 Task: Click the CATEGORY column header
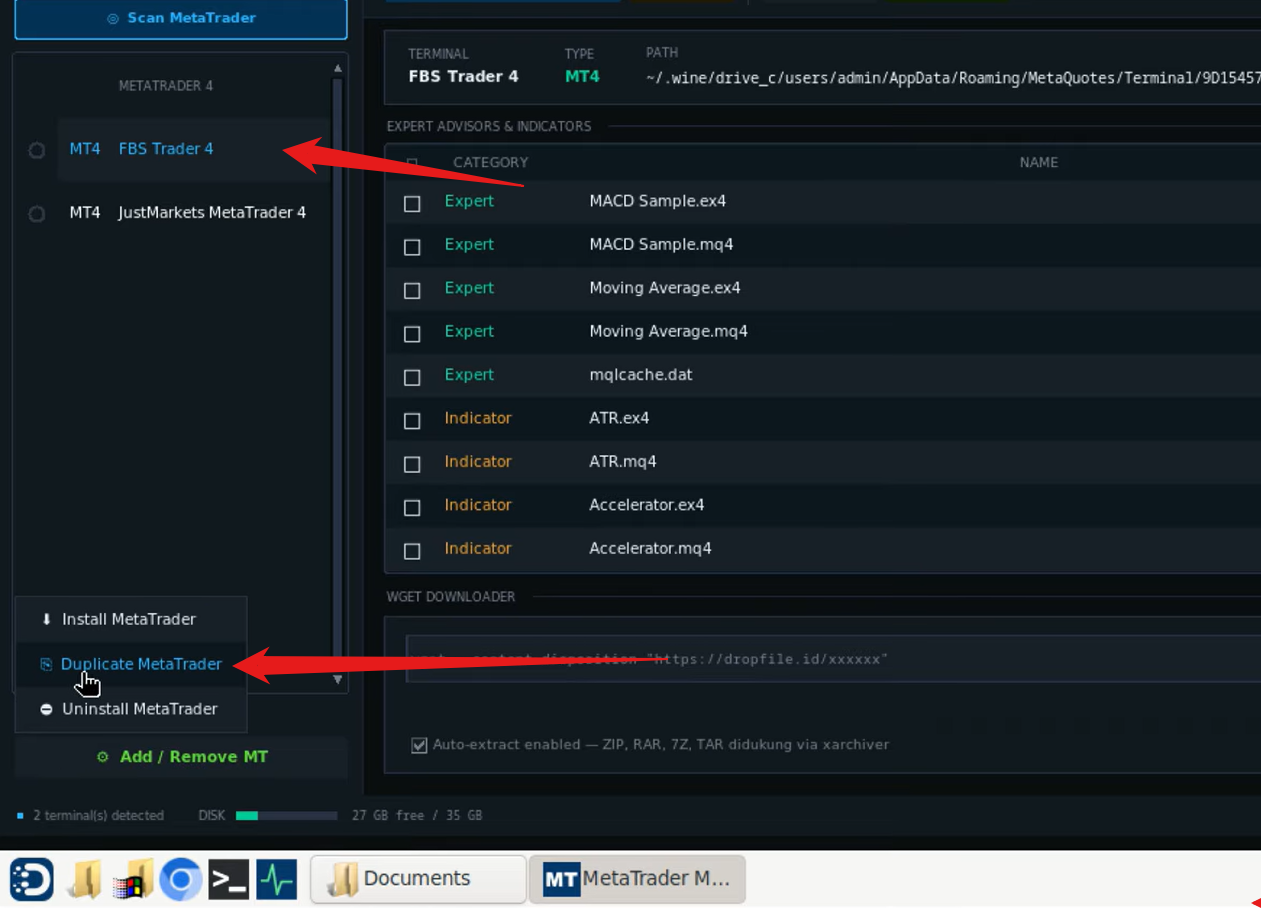click(490, 162)
